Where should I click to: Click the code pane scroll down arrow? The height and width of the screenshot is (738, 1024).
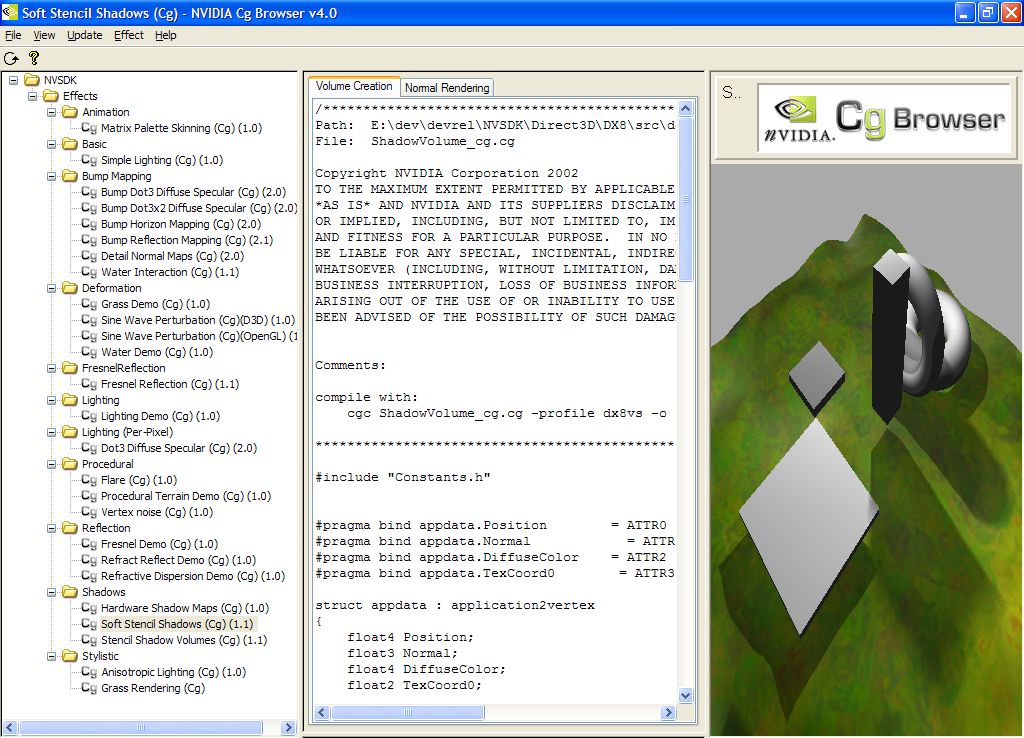coord(686,696)
